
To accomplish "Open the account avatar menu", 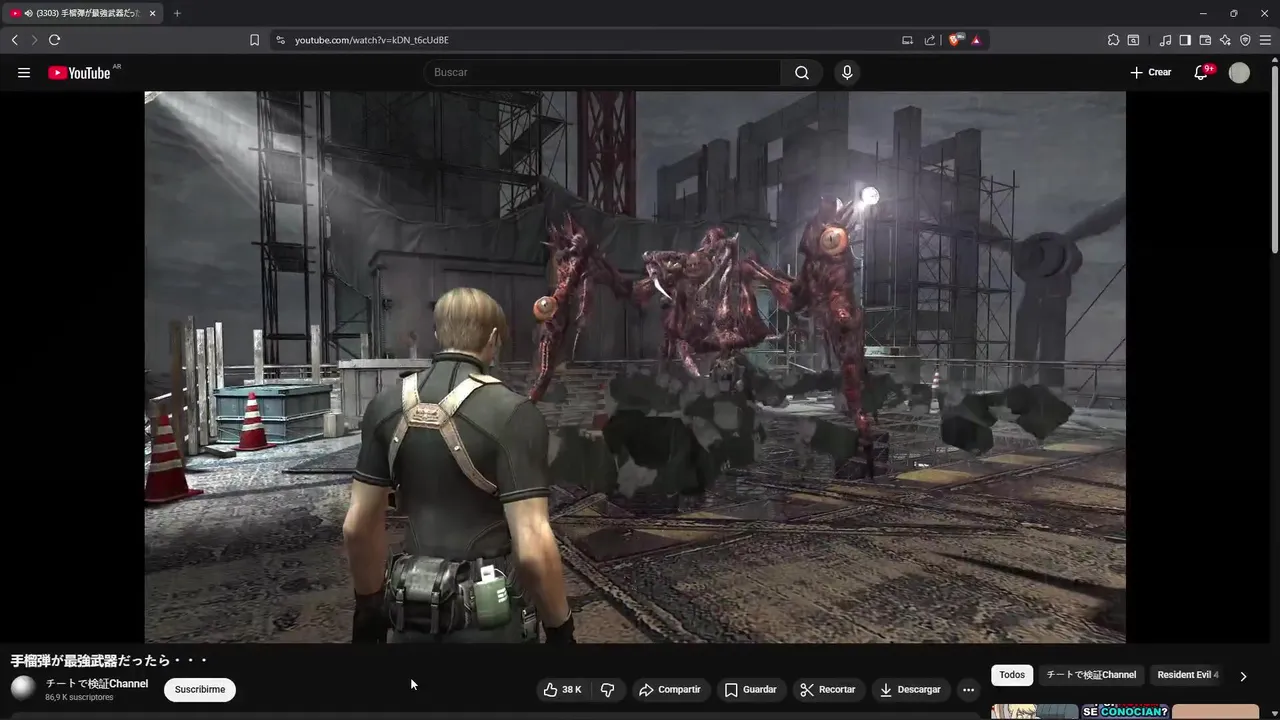I will point(1239,72).
